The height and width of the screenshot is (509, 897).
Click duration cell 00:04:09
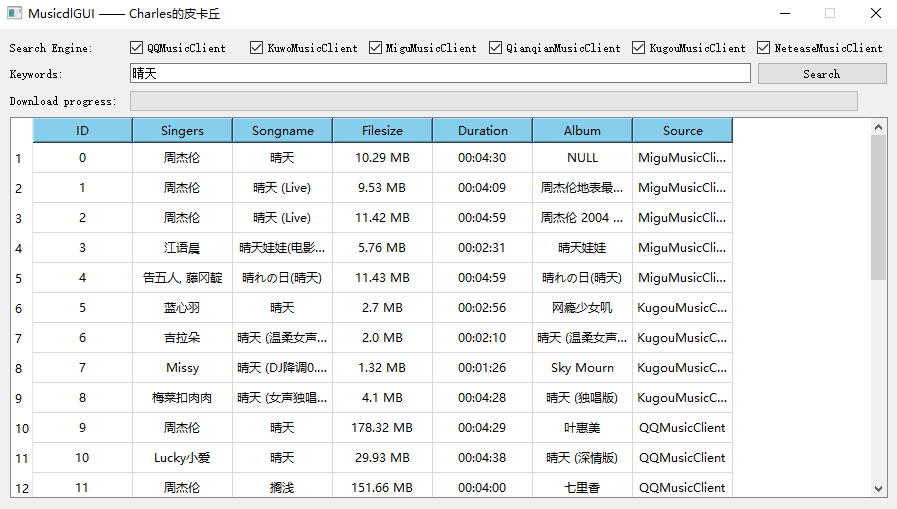pyautogui.click(x=482, y=188)
